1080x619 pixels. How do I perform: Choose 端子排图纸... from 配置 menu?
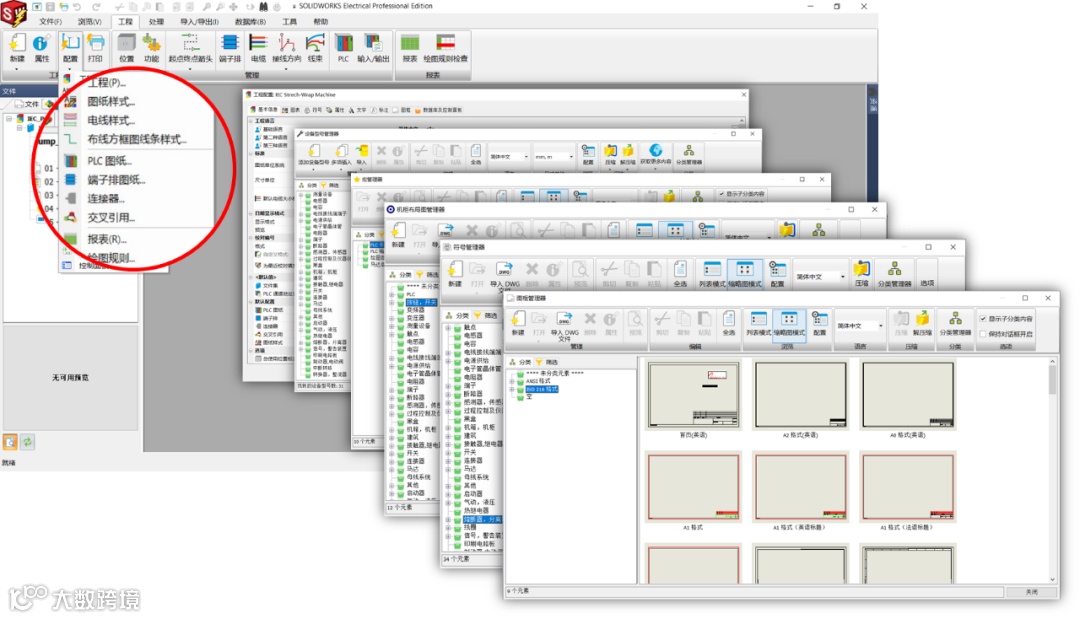point(116,180)
